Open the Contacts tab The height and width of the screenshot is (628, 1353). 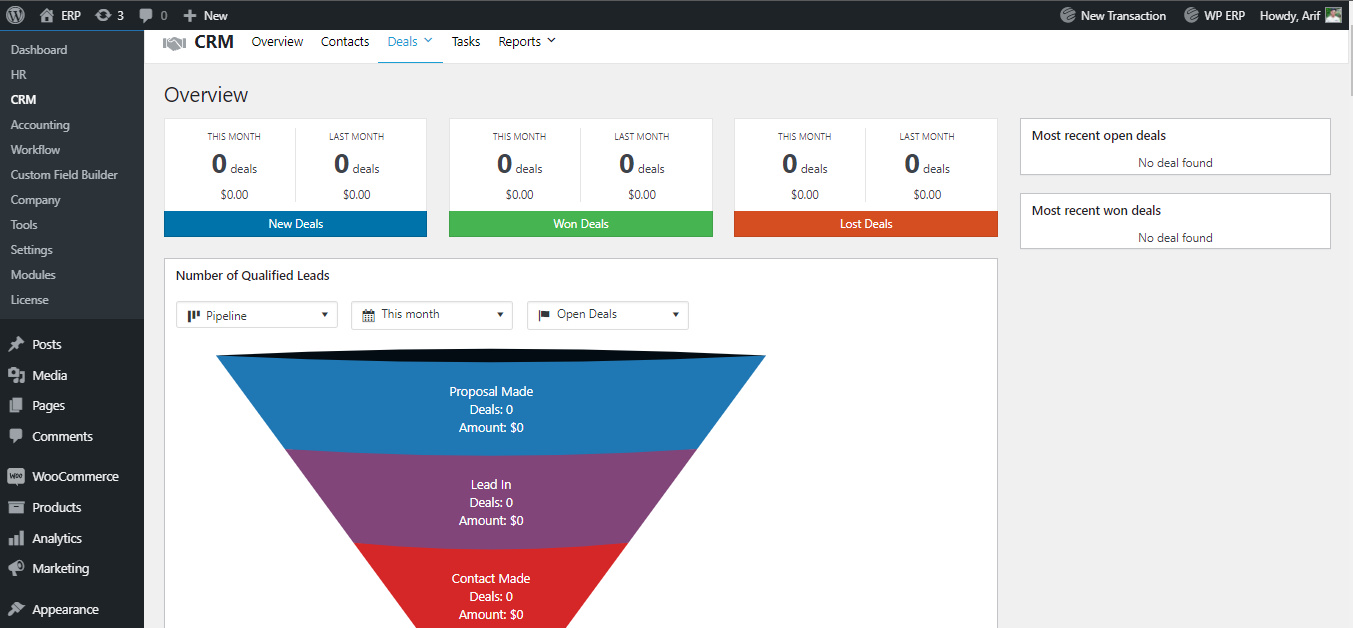[345, 42]
